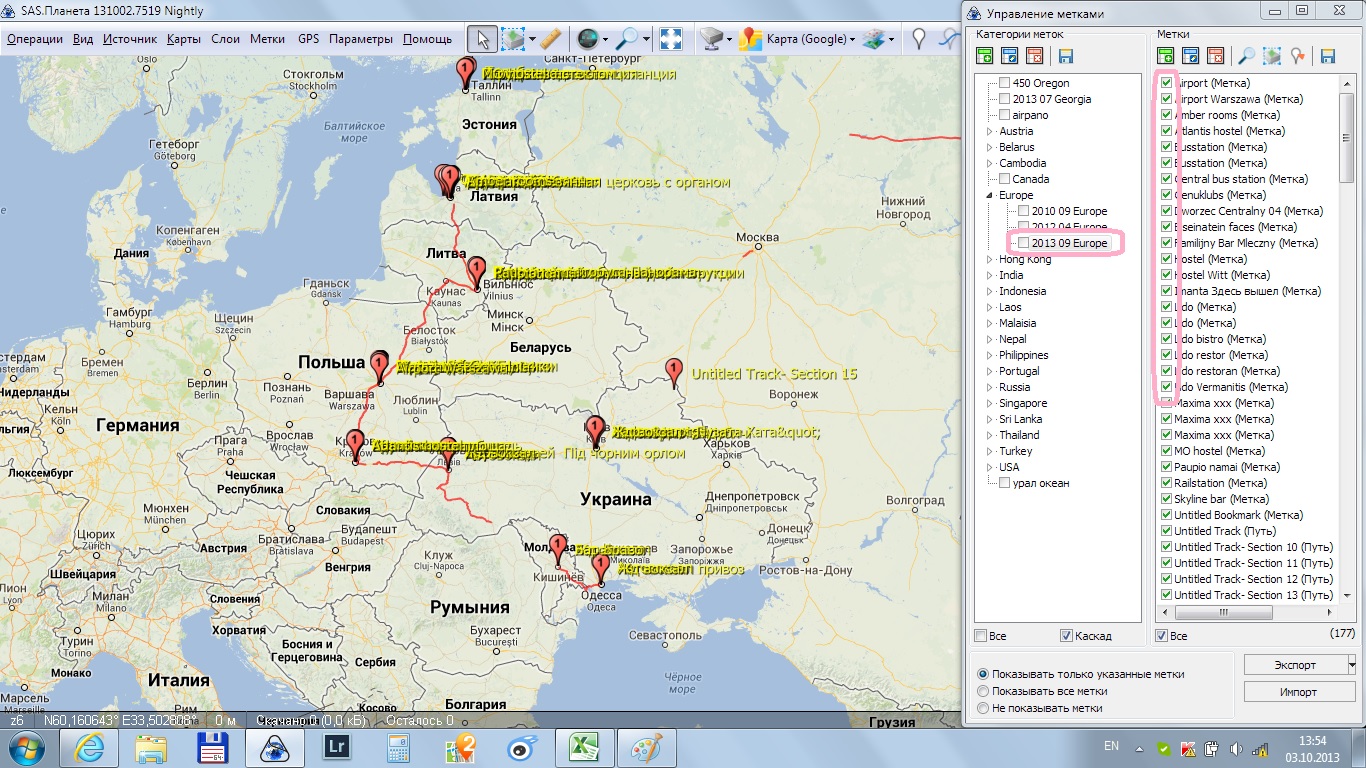Check the 2013 09 Europe category
The image size is (1366, 768).
(x=1023, y=243)
